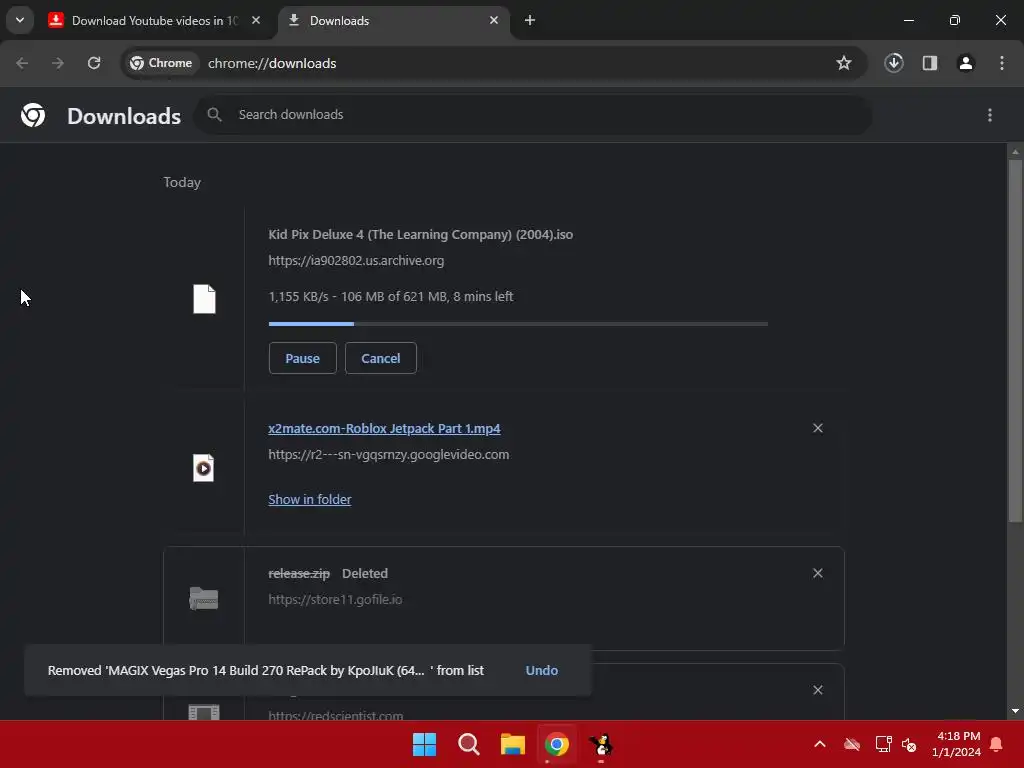Click the Chrome site info chip
This screenshot has height=768, width=1024.
click(x=161, y=63)
